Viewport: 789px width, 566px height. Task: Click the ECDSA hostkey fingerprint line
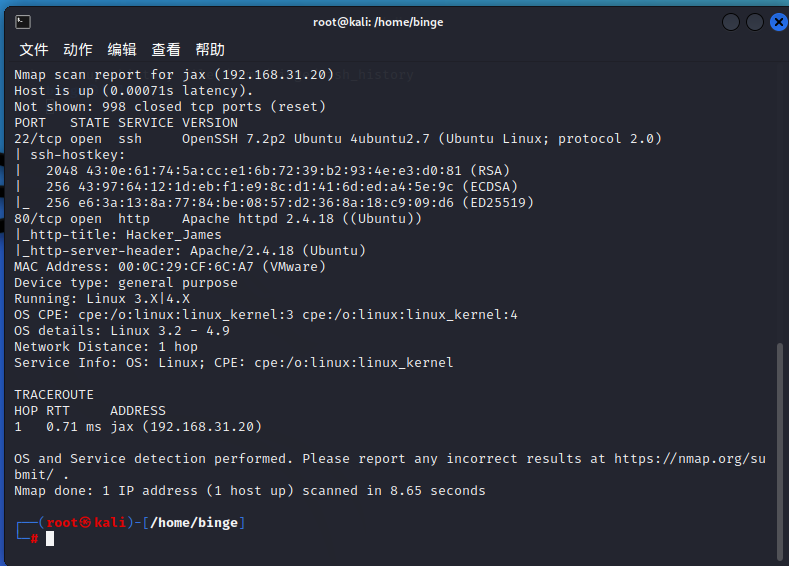point(266,187)
